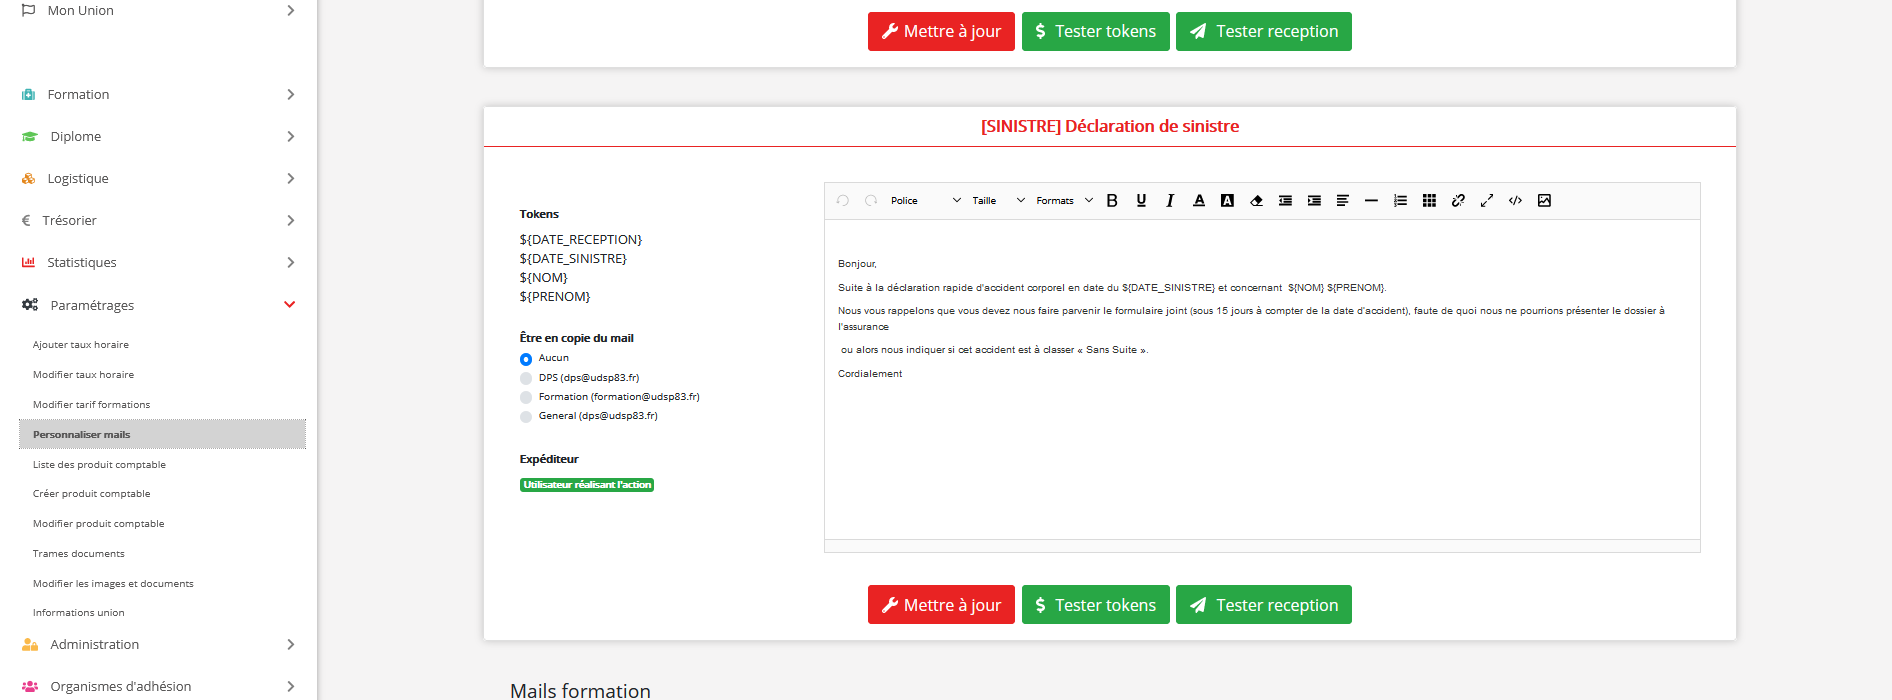Viewport: 1892px width, 700px height.
Task: Click Mettre à jour below sinistre mail
Action: (x=941, y=605)
